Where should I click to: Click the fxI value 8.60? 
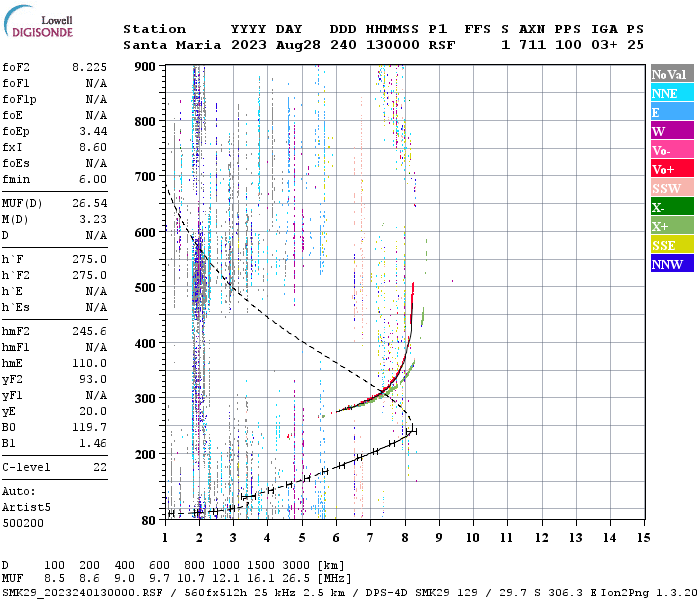pos(93,147)
